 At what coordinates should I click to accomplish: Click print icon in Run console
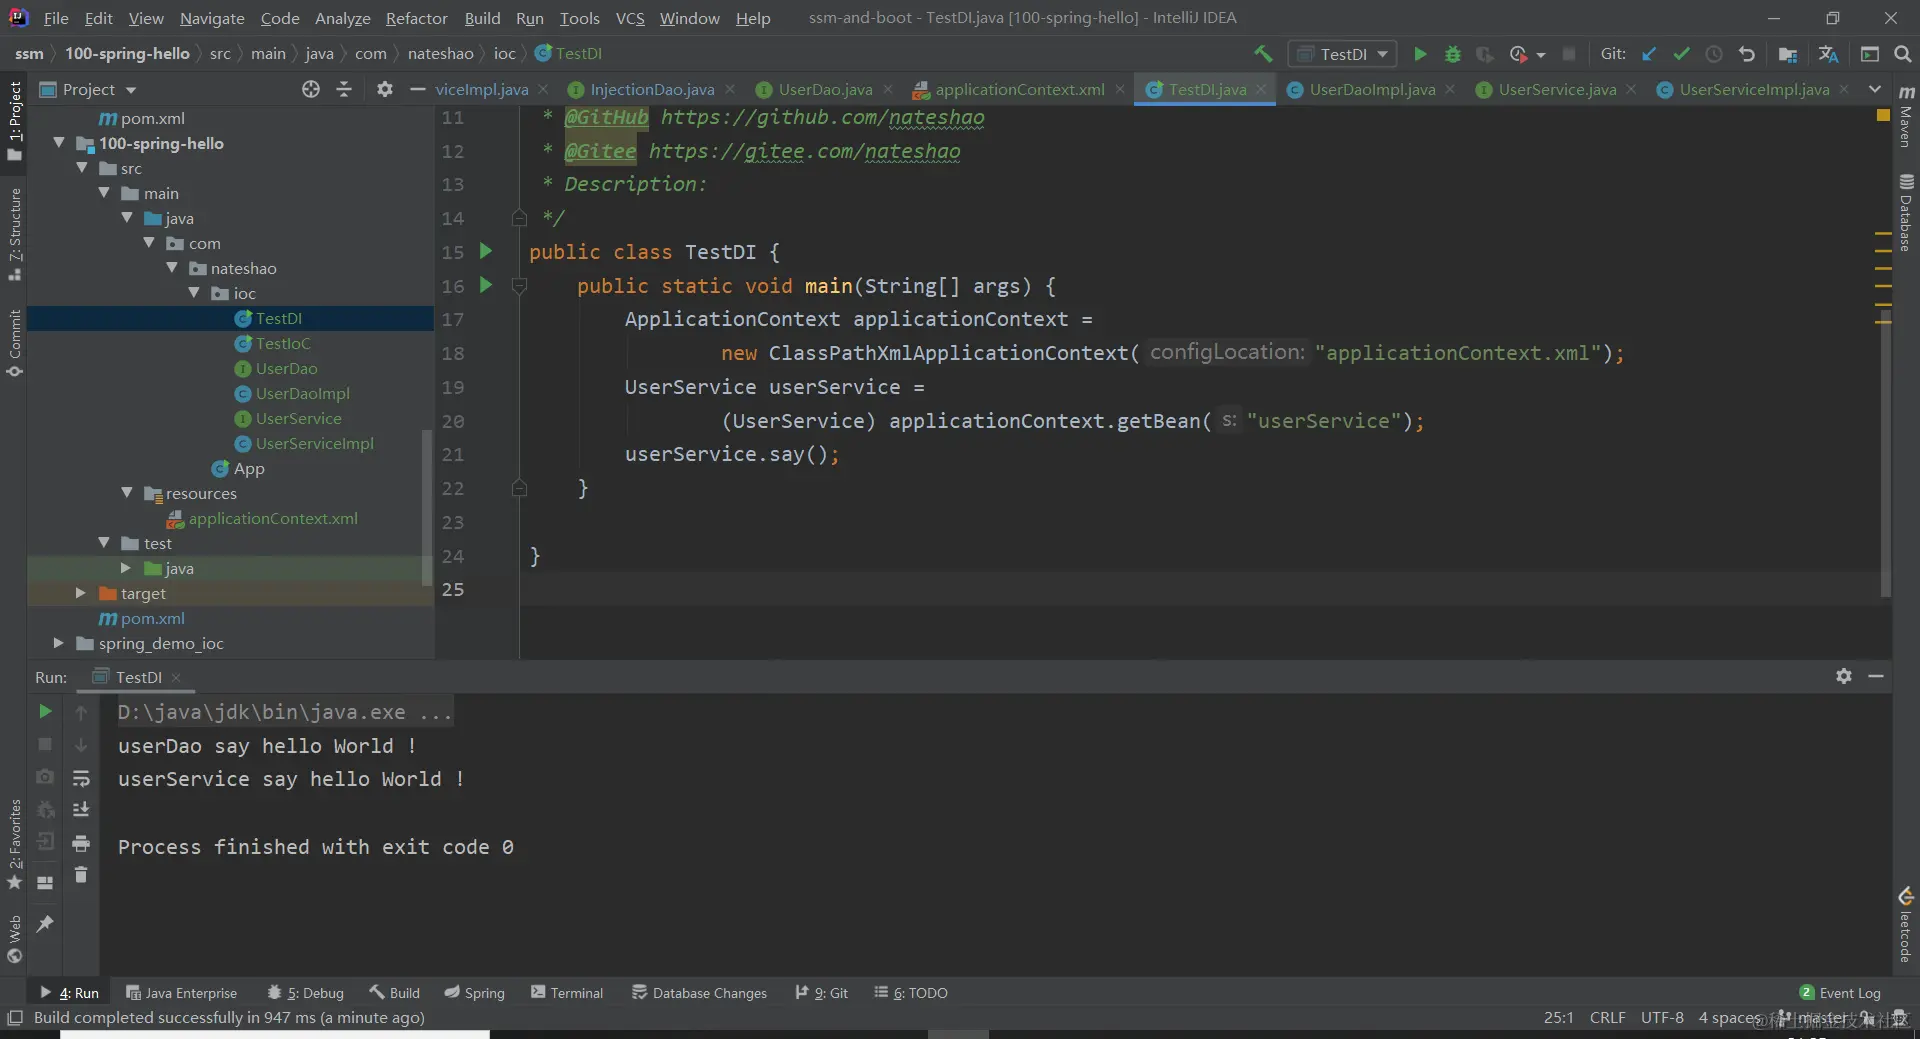pos(81,843)
